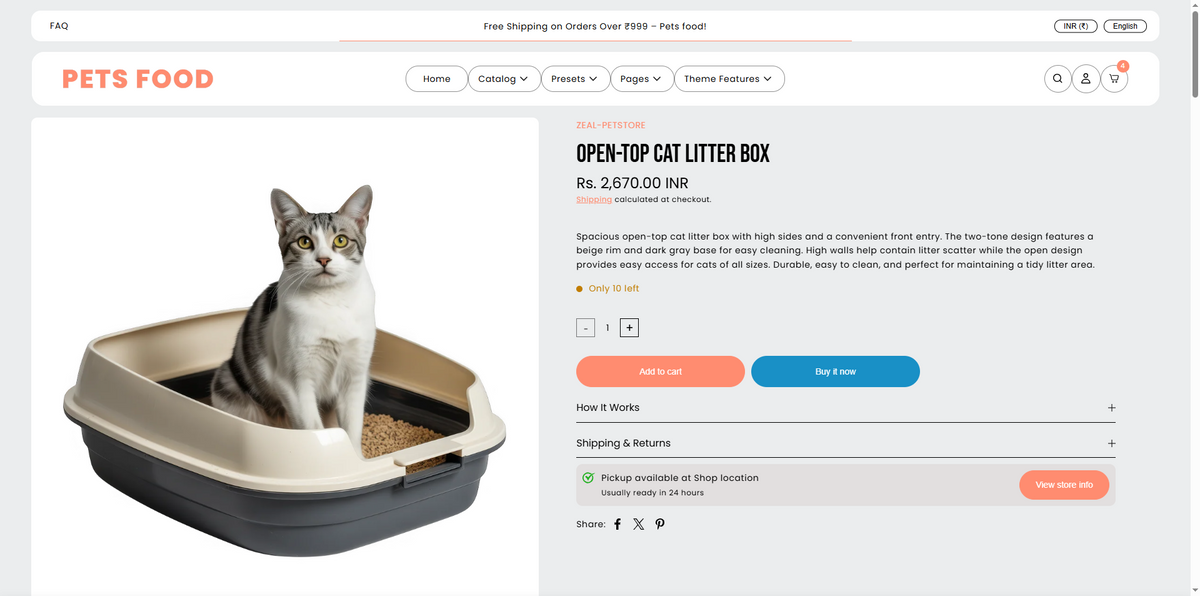Open the Catalog dropdown menu

[503, 79]
